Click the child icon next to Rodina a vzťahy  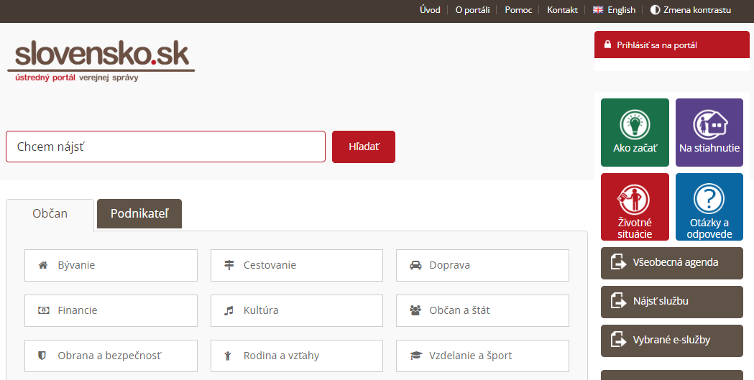228,355
